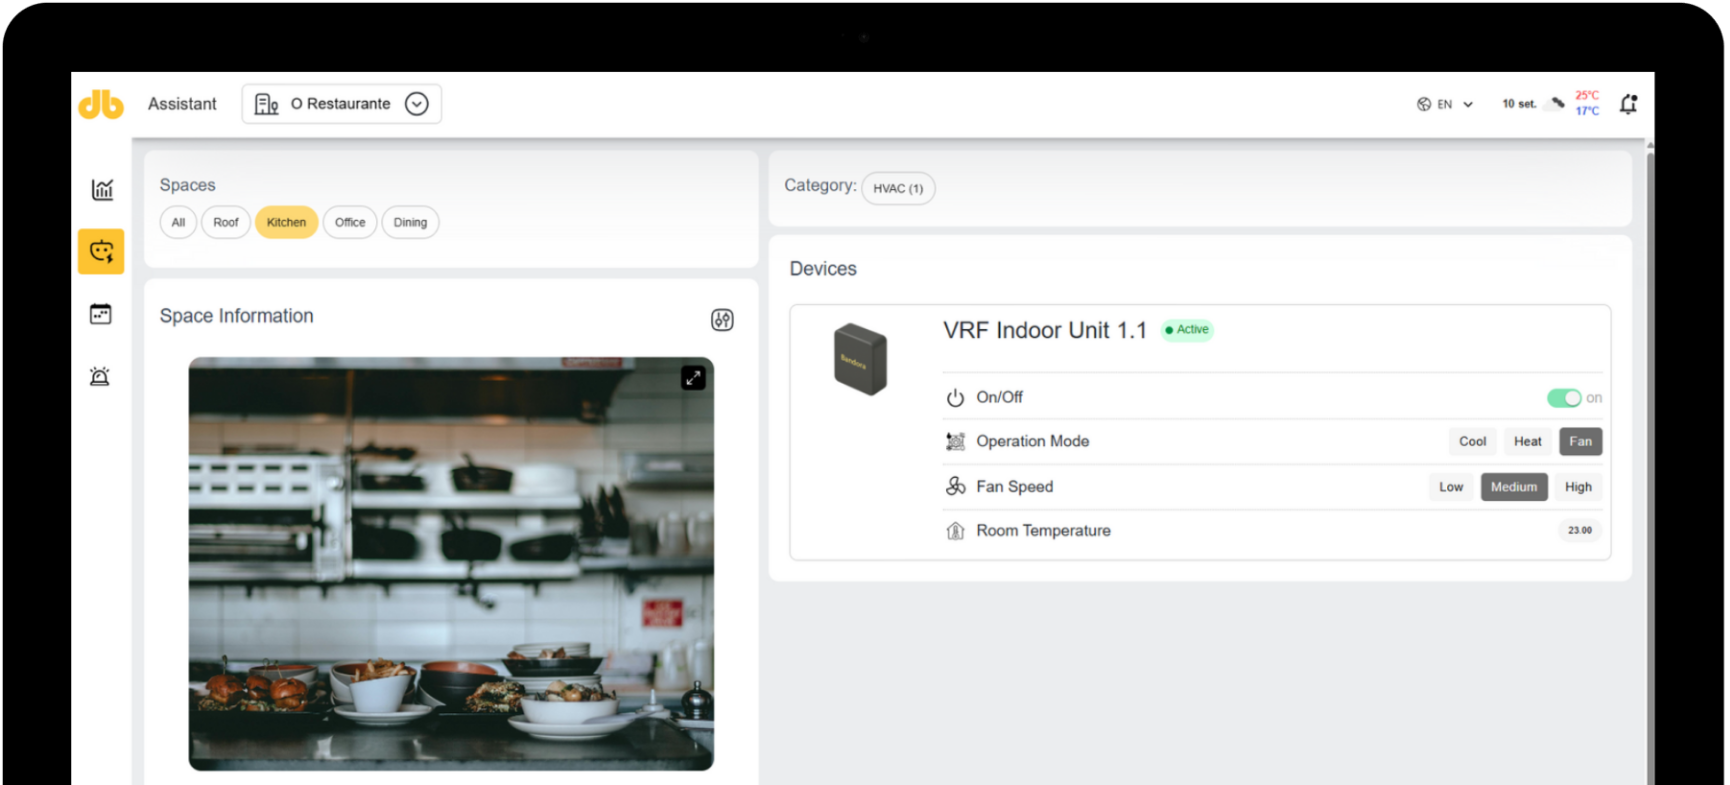Image resolution: width=1730 pixels, height=785 pixels.
Task: Expand the kitchen photo to fullscreen
Action: tap(693, 378)
